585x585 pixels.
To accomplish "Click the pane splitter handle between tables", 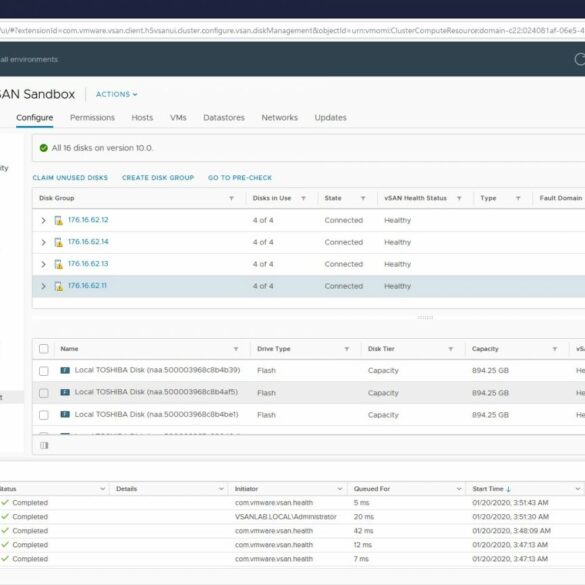I will coord(425,317).
